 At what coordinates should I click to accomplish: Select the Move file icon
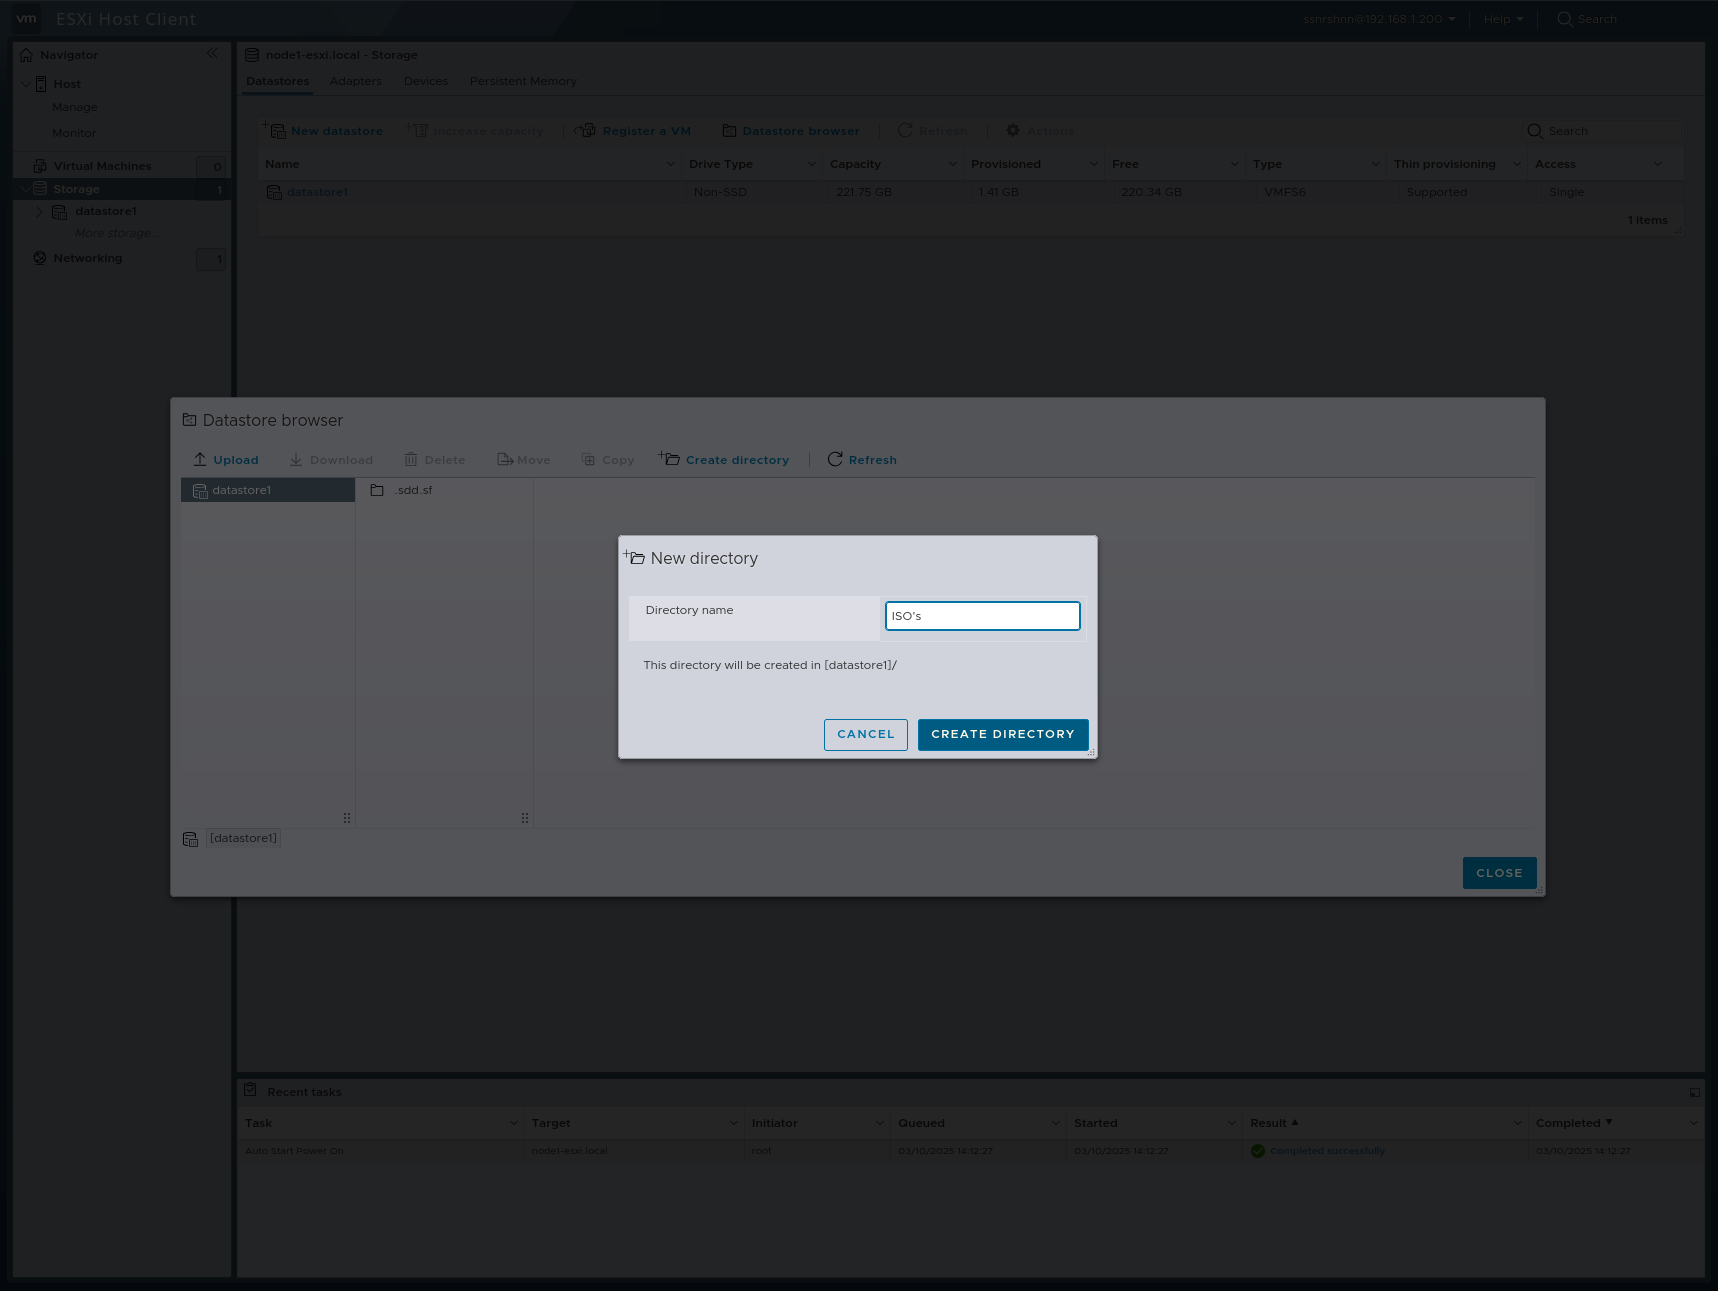pos(504,459)
